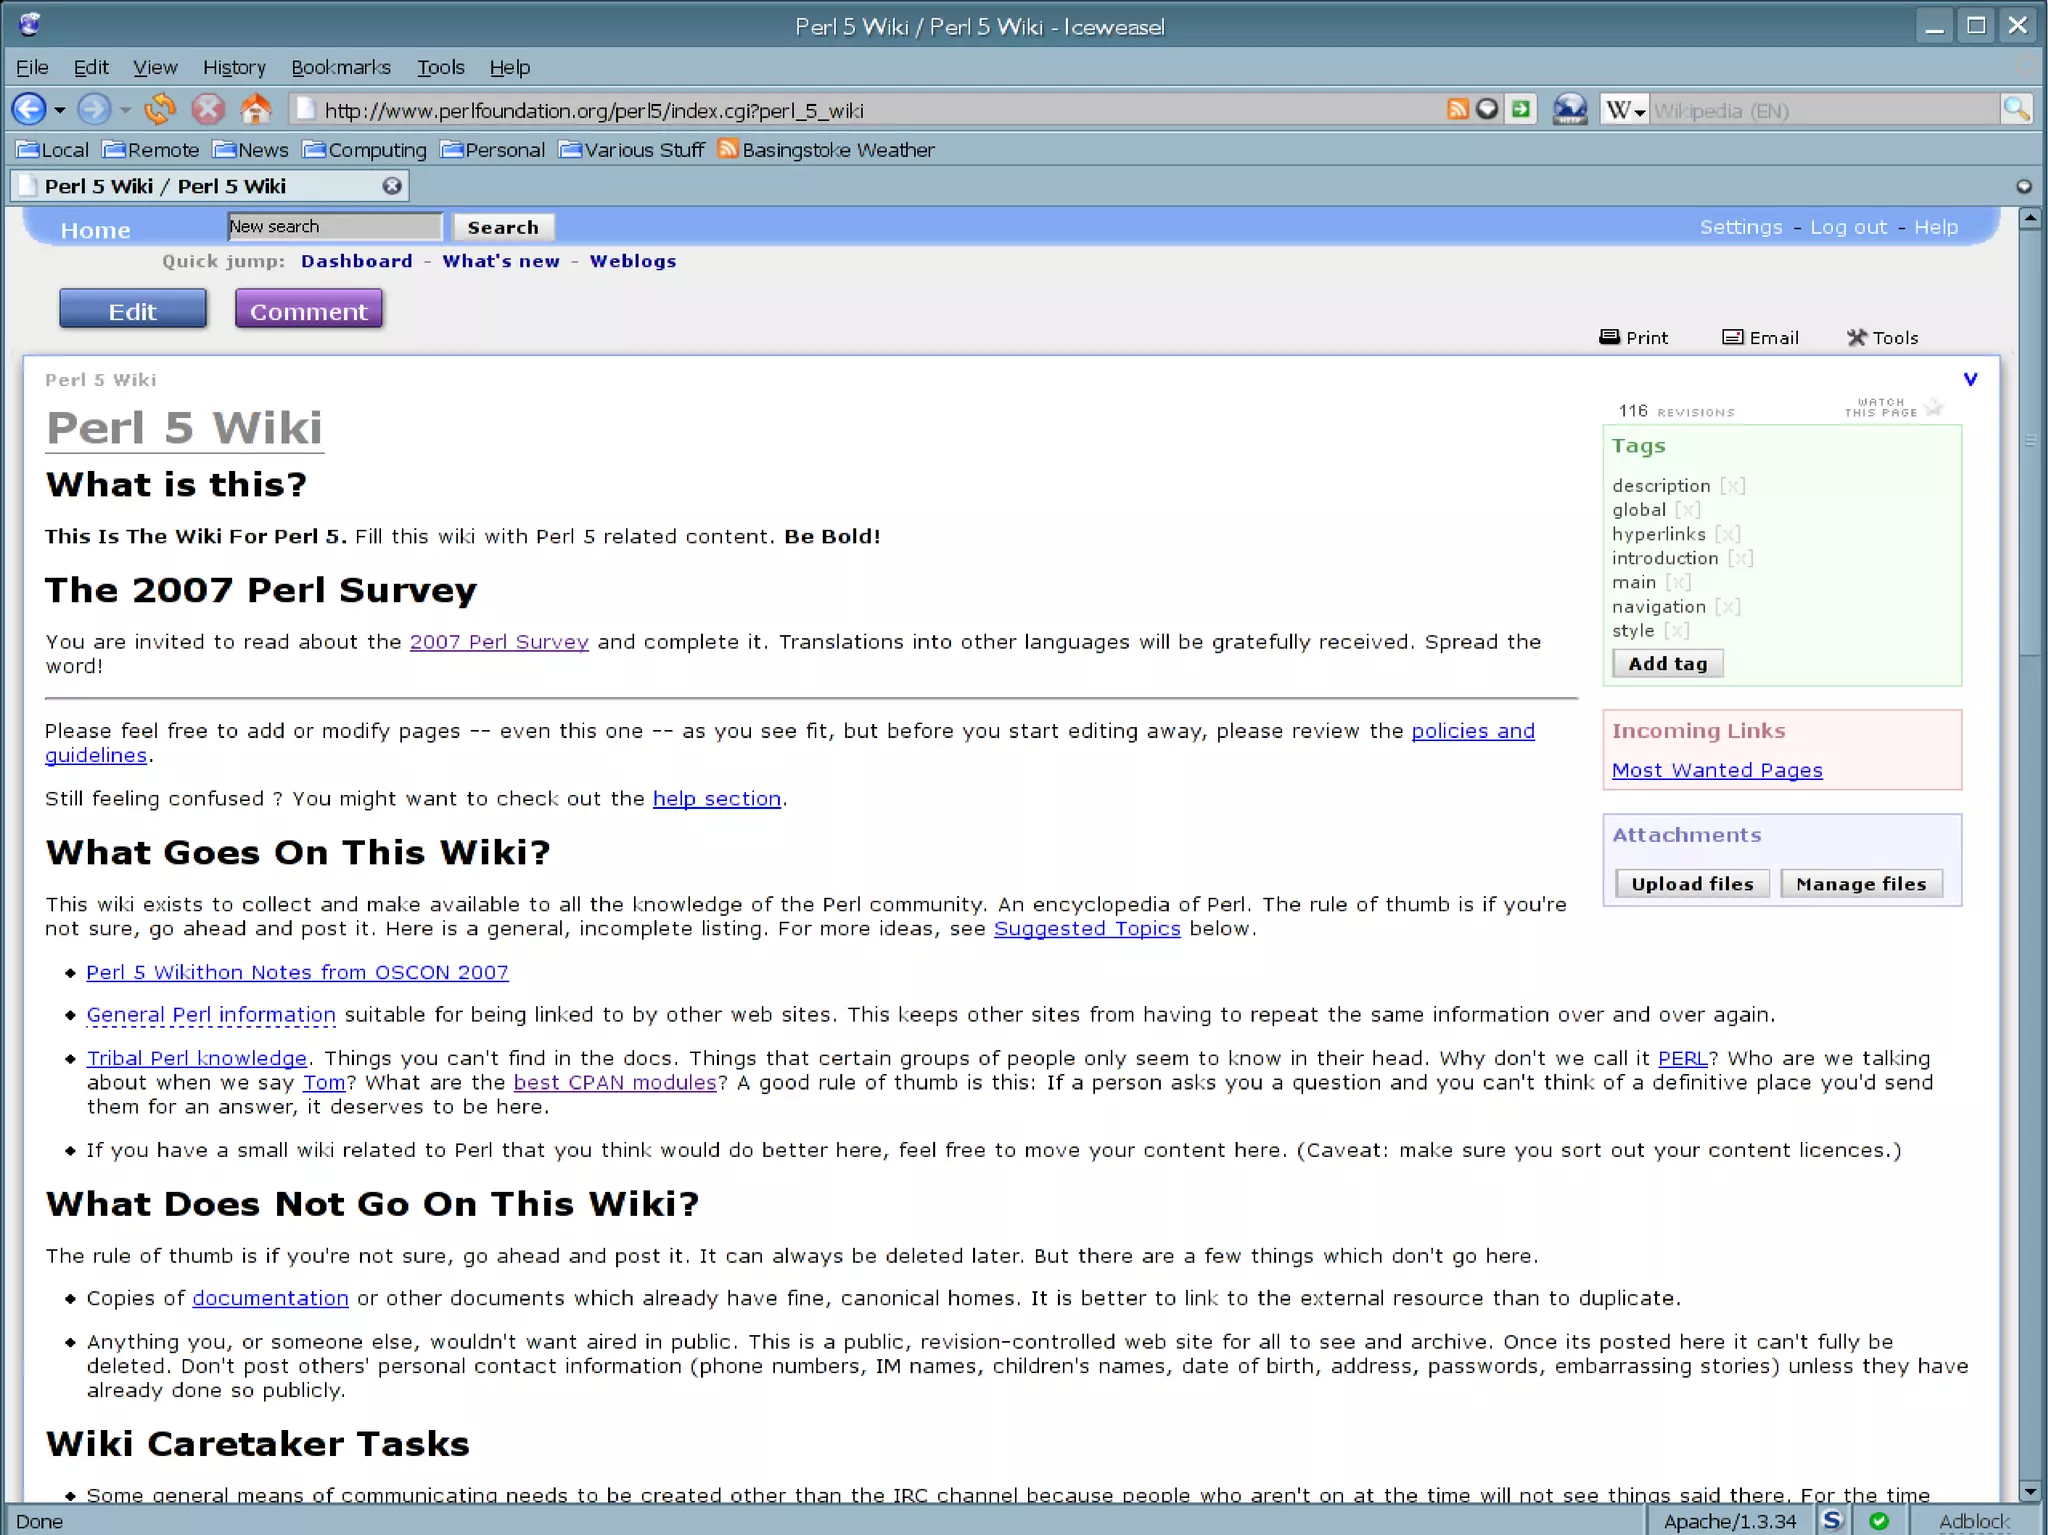Click the Manage files button
This screenshot has width=2048, height=1535.
tap(1861, 884)
